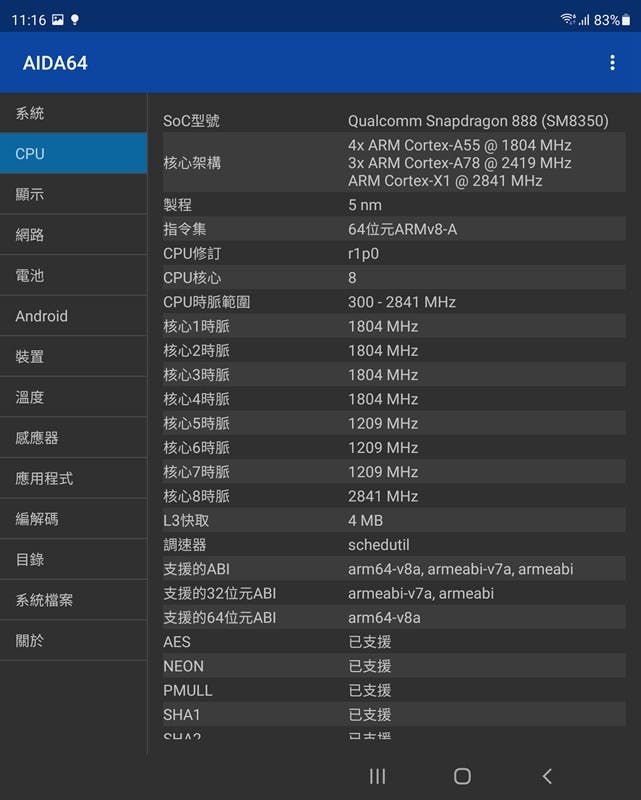The image size is (641, 800).
Task: Open the 關於 section
Action: click(x=73, y=640)
